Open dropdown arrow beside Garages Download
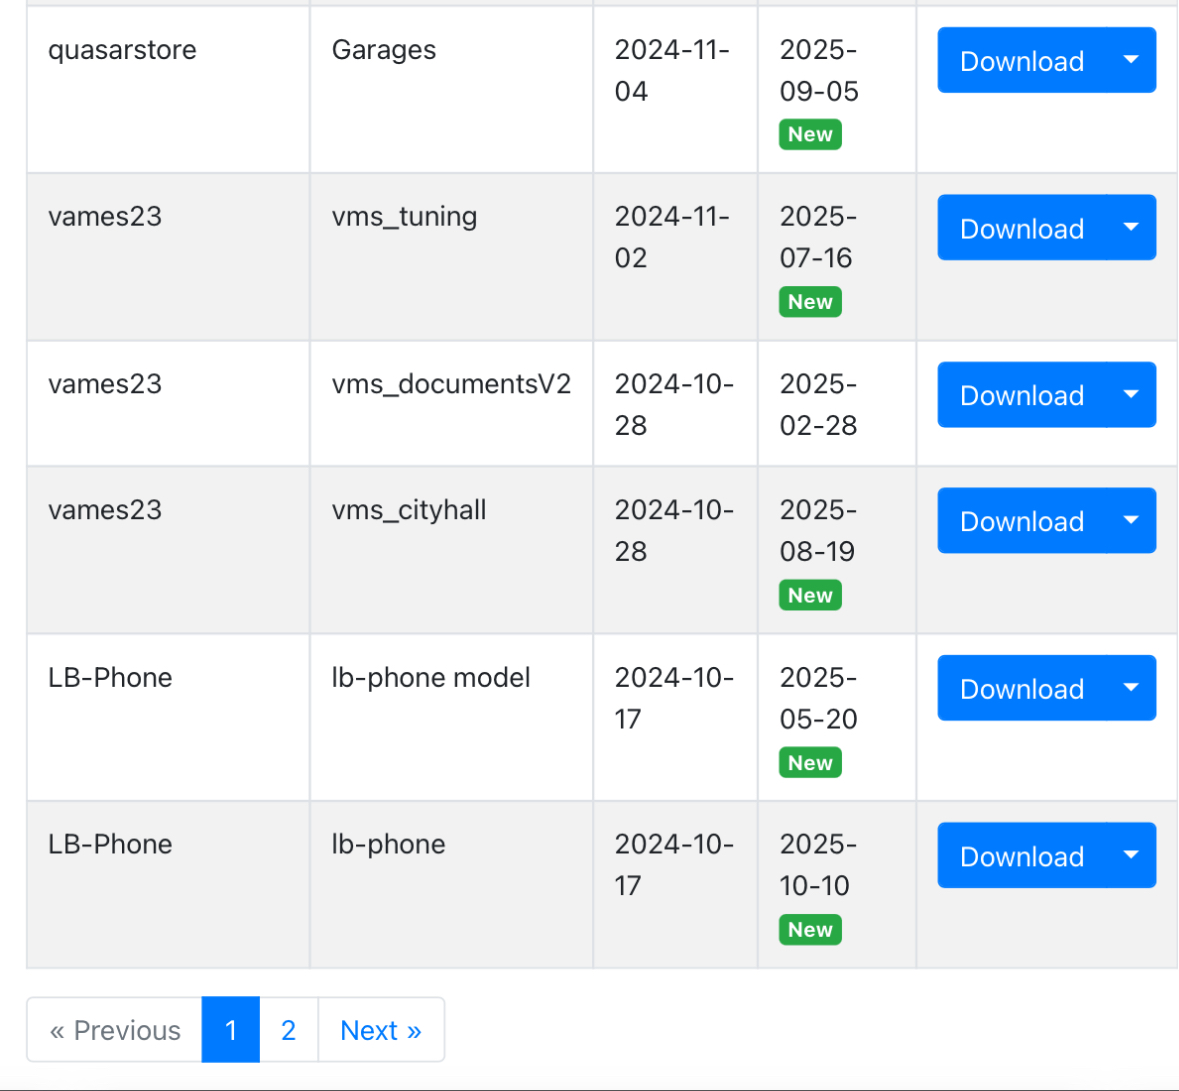 click(x=1132, y=60)
